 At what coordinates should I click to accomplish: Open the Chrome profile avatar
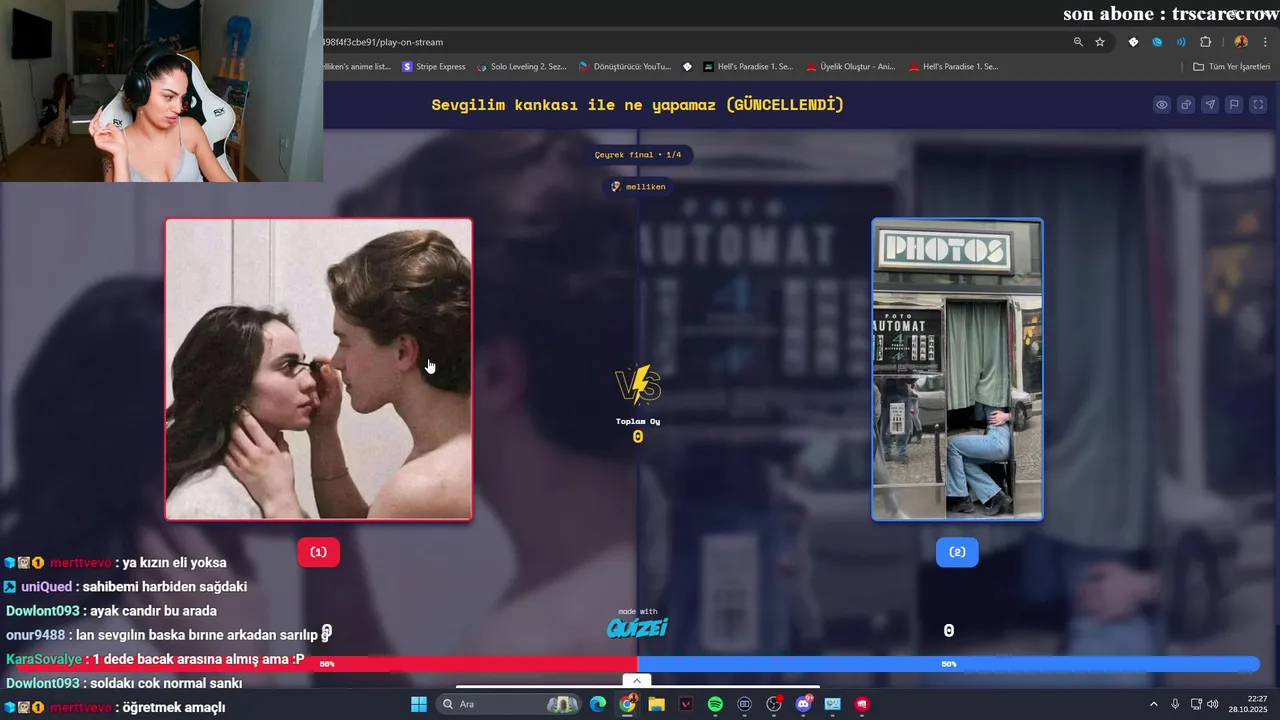click(1241, 42)
